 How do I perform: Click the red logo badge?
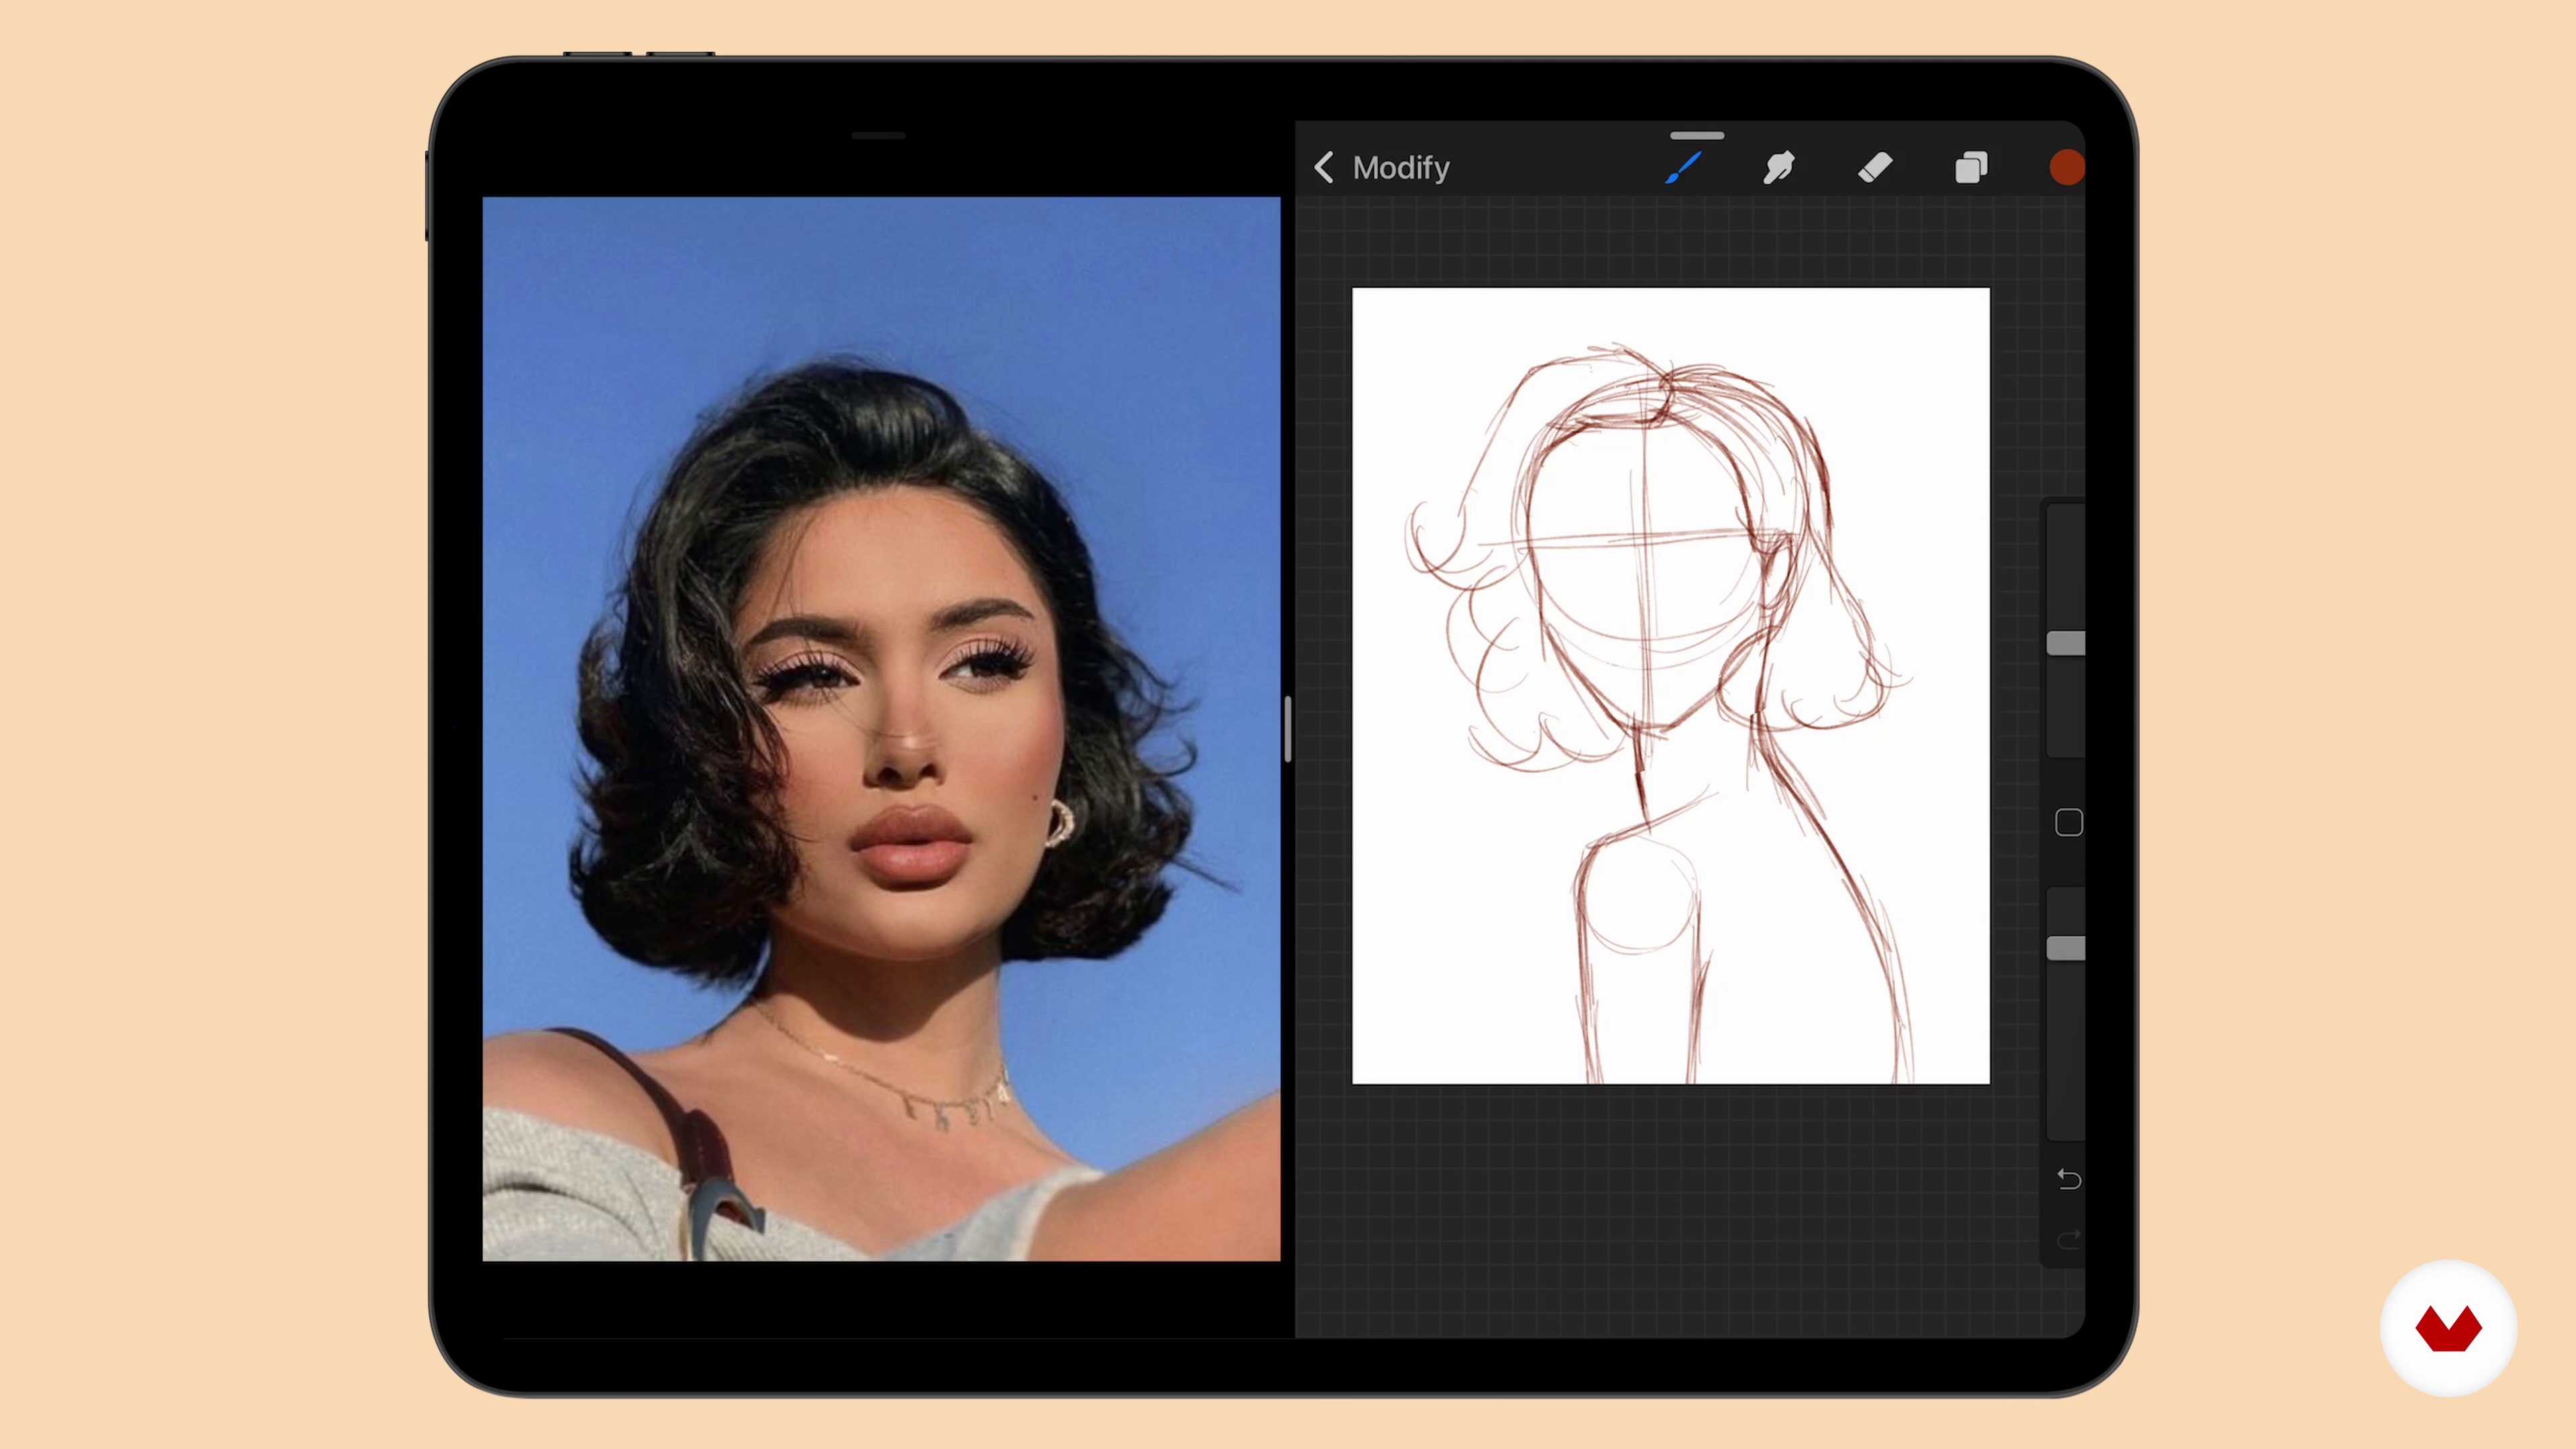[2448, 1328]
